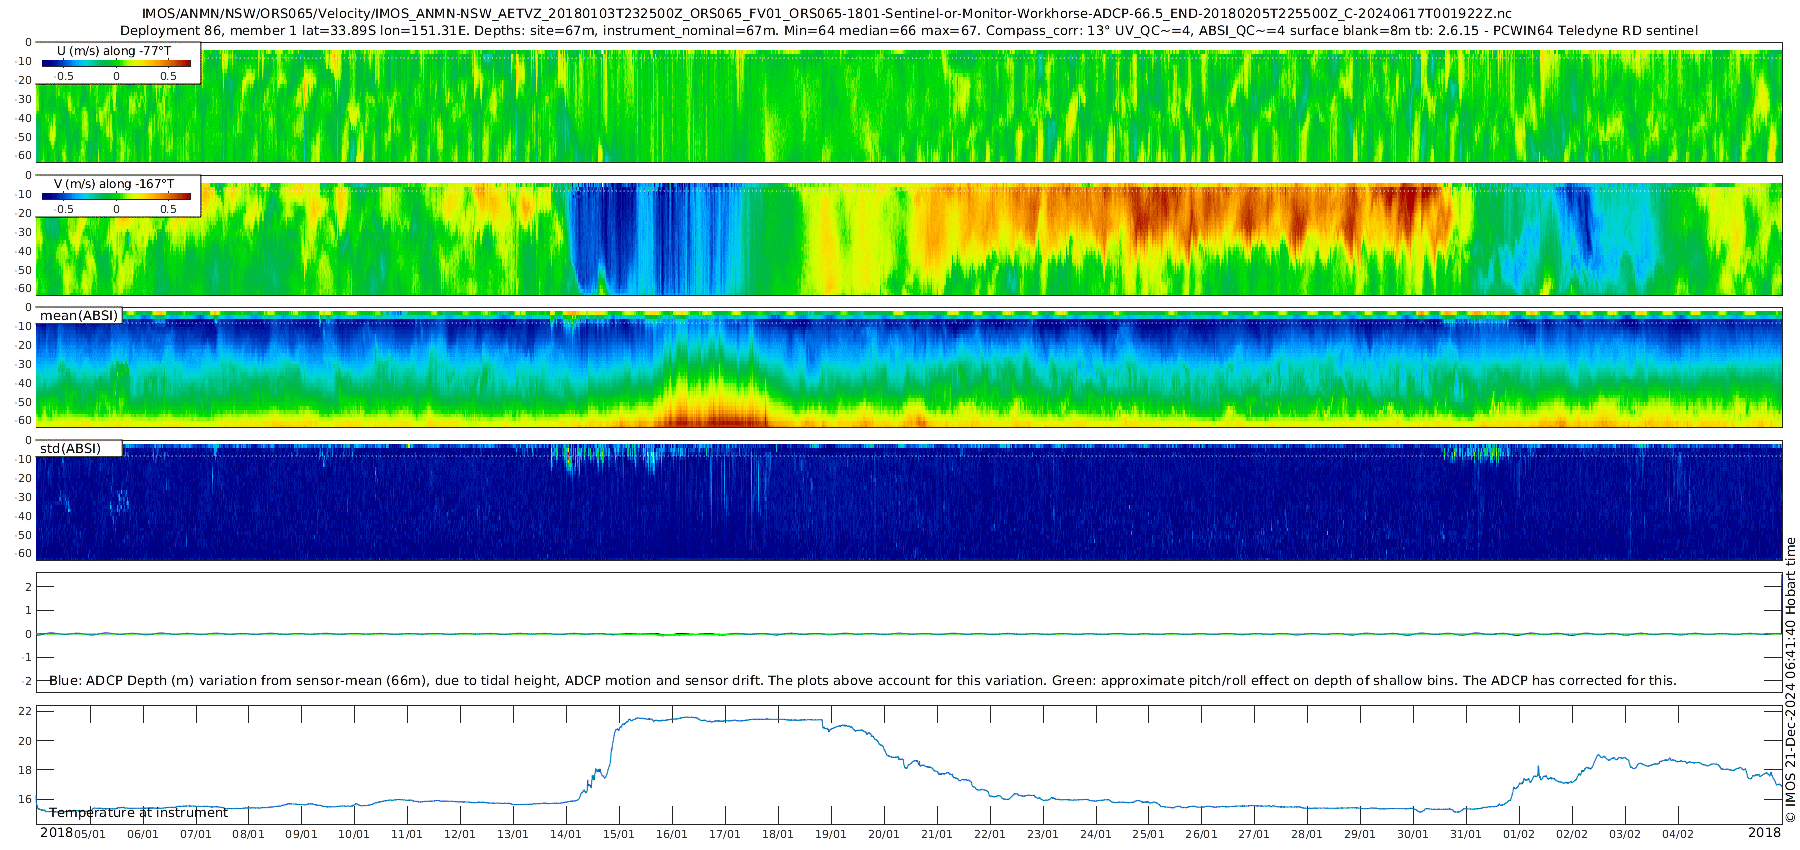The height and width of the screenshot is (850, 1800).
Task: Click the V velocity colorbar legend
Action: [116, 196]
